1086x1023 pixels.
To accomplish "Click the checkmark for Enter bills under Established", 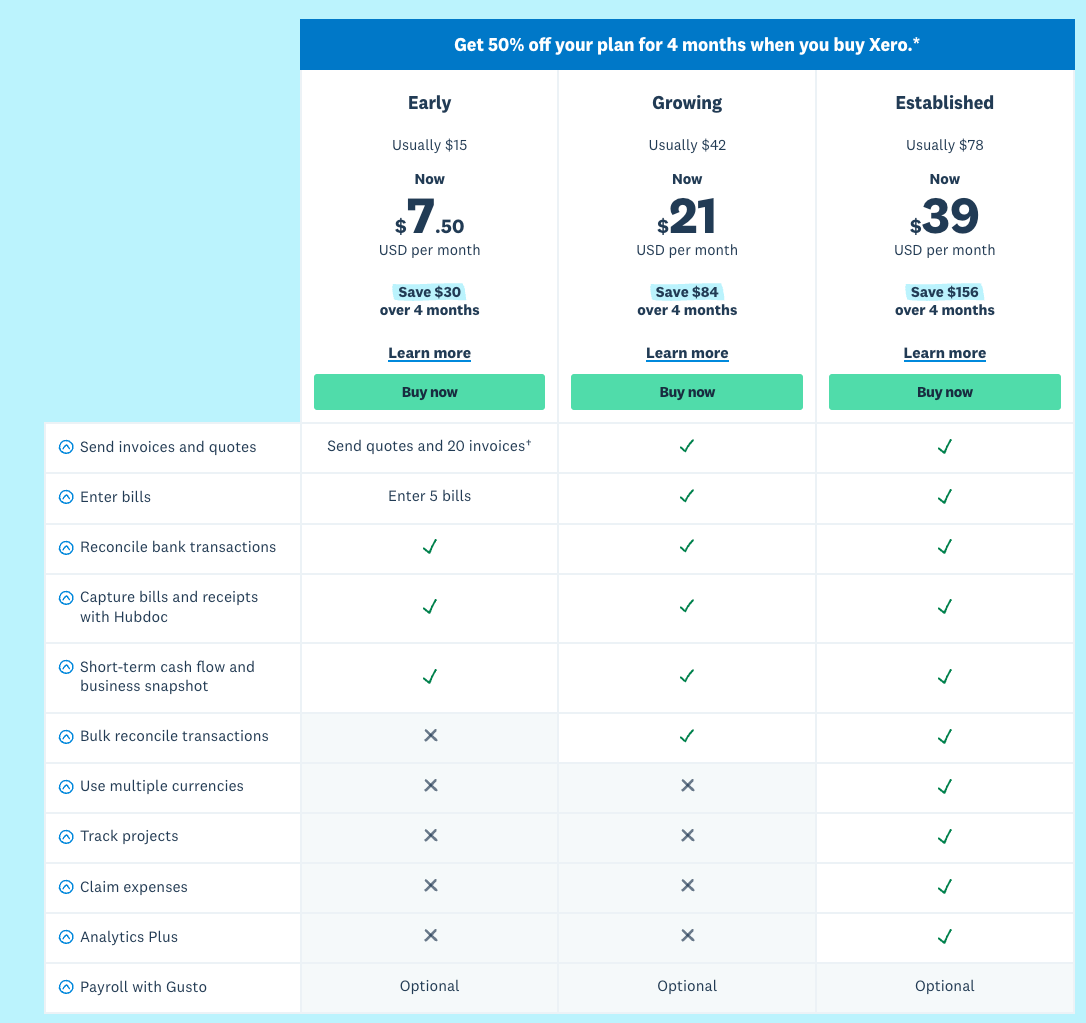I will click(x=944, y=497).
